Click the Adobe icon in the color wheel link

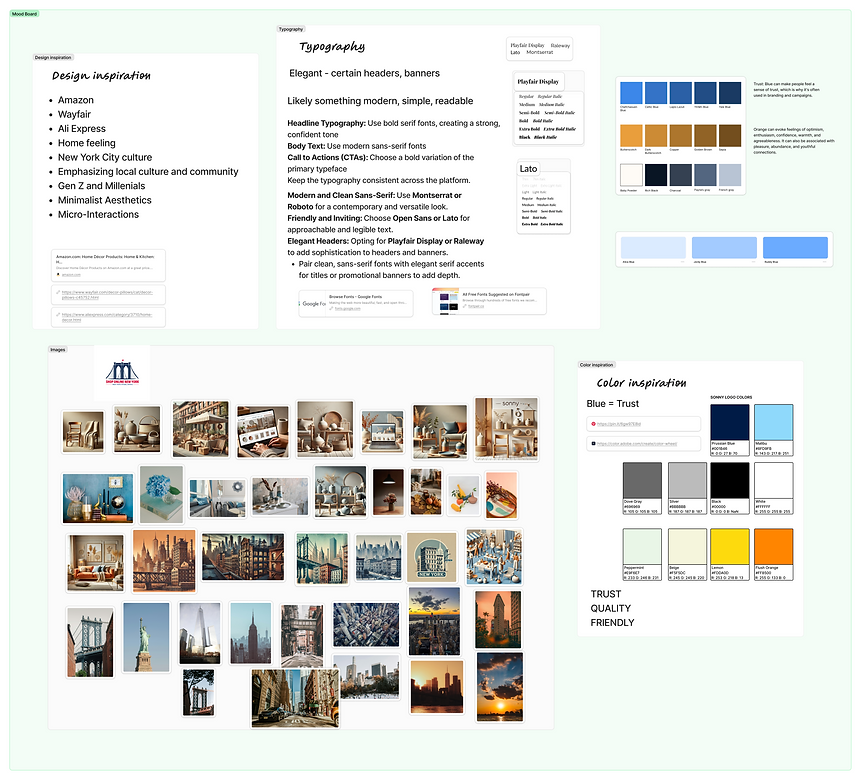click(x=594, y=443)
